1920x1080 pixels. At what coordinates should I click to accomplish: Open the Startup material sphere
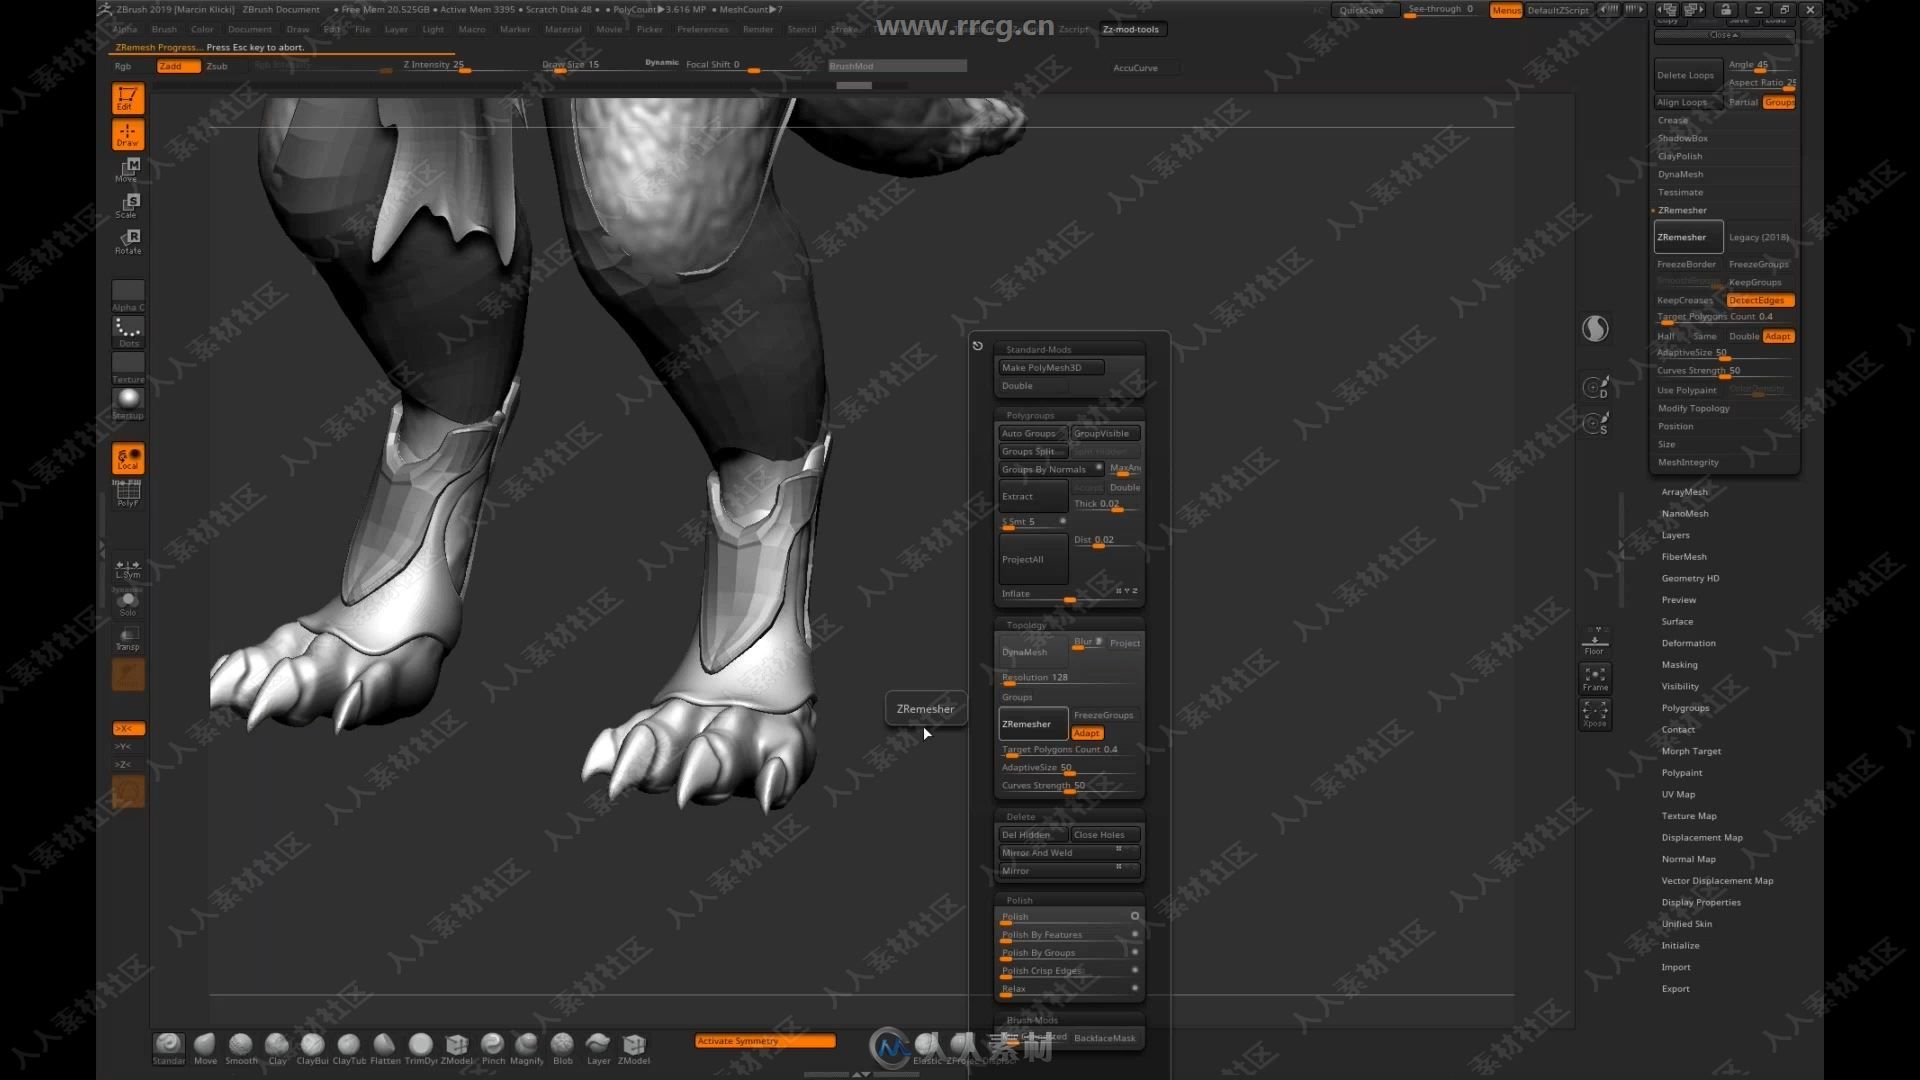tap(128, 403)
